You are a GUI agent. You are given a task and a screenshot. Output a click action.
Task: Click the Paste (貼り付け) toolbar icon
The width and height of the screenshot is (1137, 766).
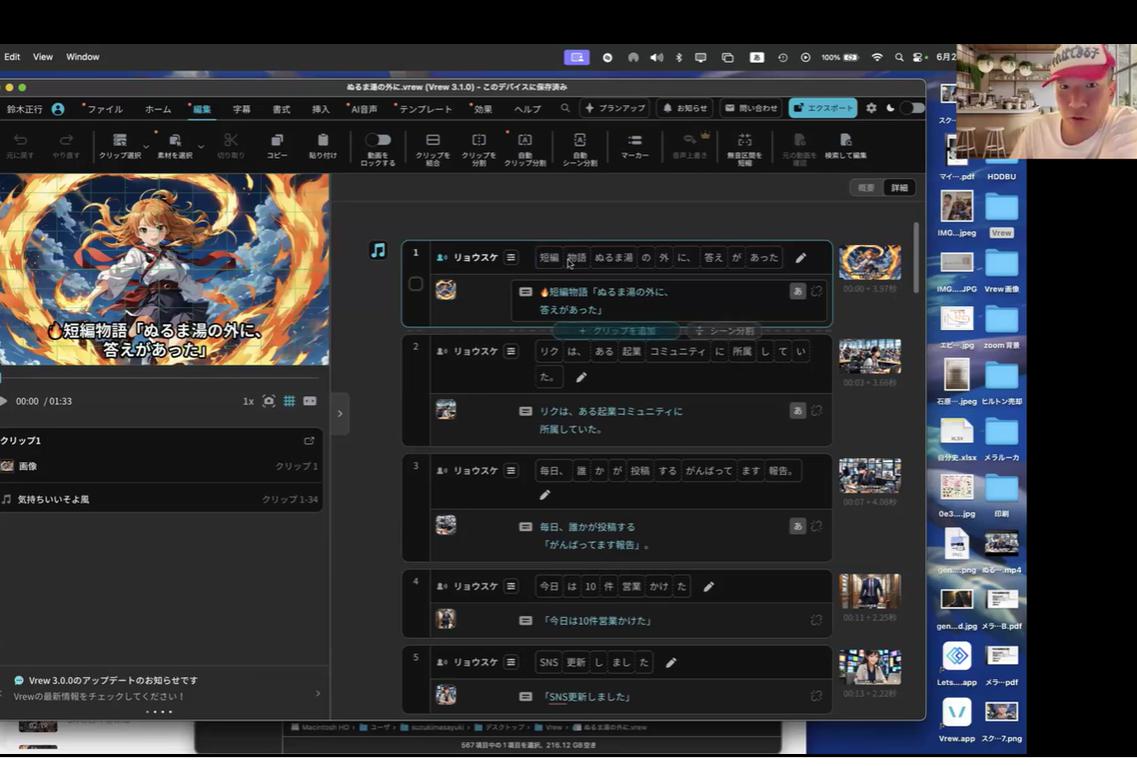pyautogui.click(x=323, y=140)
